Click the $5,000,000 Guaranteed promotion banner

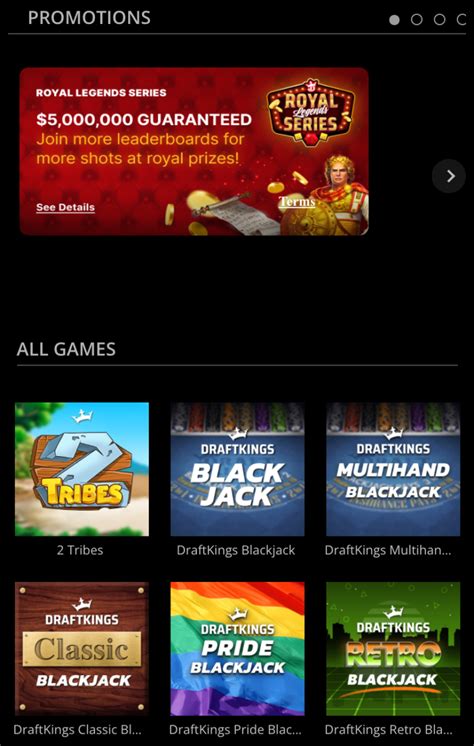point(194,151)
